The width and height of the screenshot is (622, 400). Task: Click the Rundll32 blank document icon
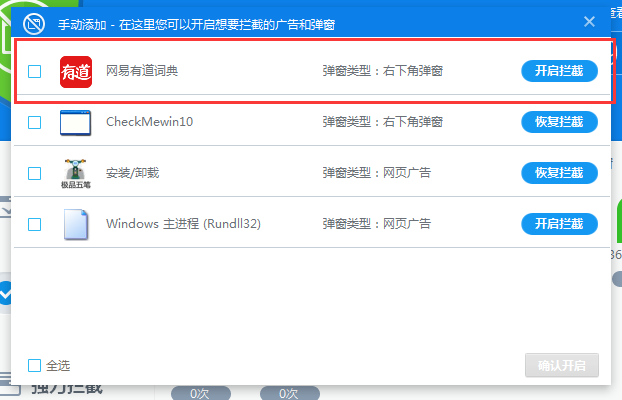(76, 224)
